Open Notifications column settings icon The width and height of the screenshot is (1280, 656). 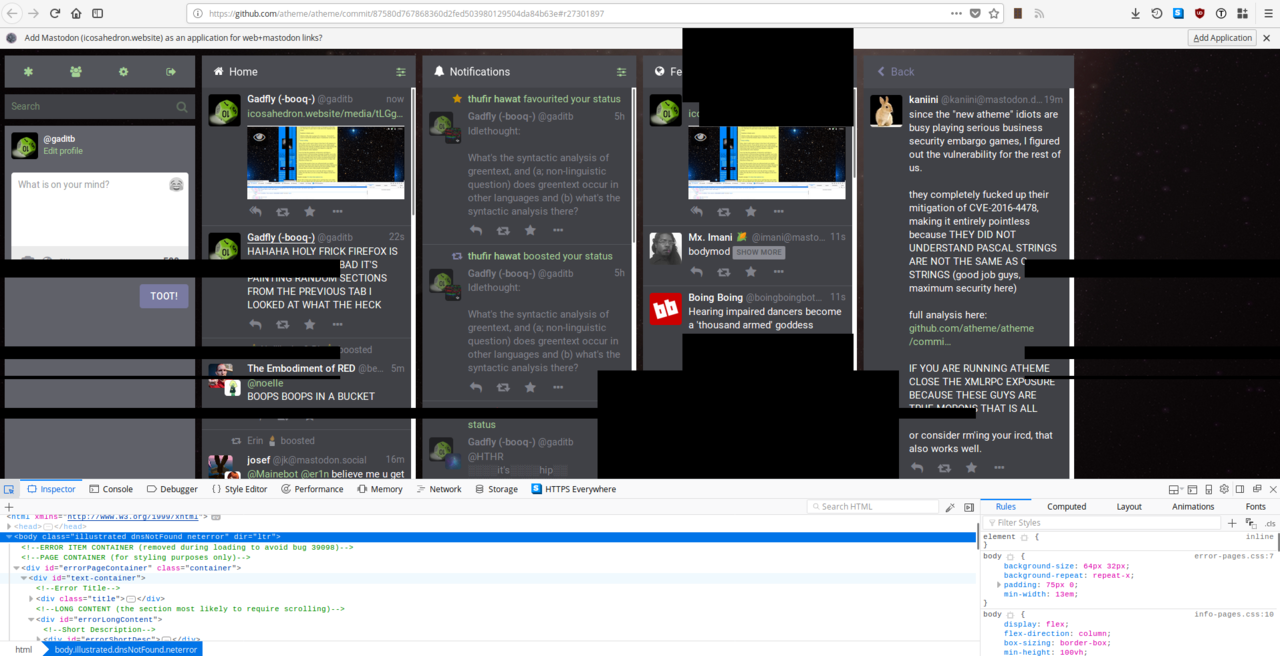621,72
